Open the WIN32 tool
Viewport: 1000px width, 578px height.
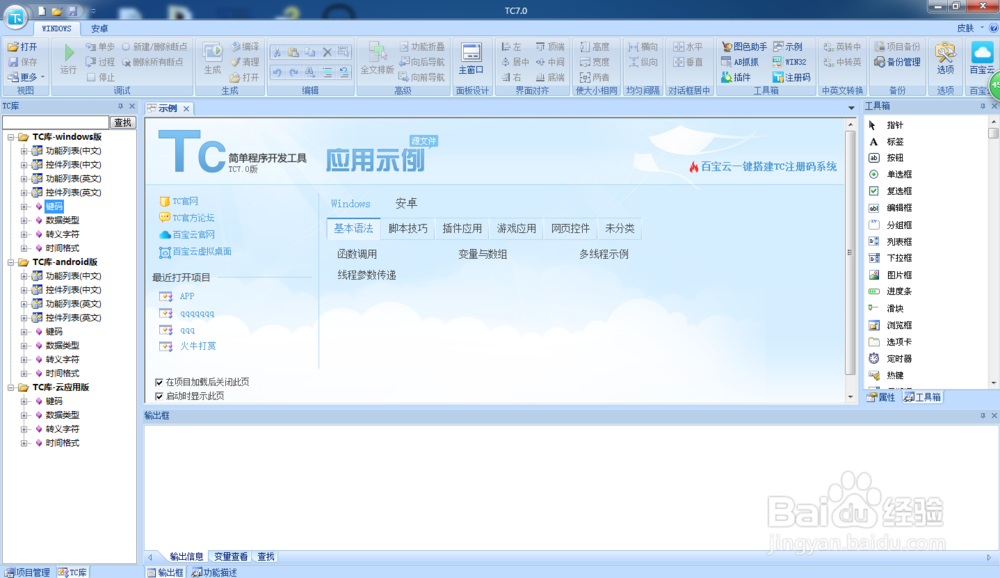click(x=790, y=62)
